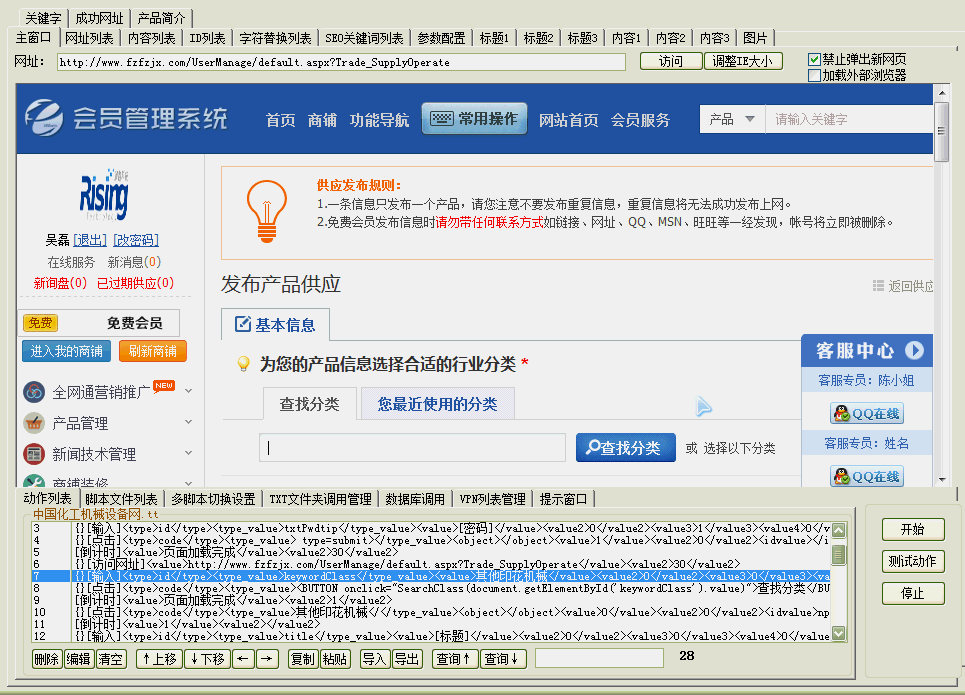
Task: Click the 刷新商铺 button
Action: click(x=153, y=351)
